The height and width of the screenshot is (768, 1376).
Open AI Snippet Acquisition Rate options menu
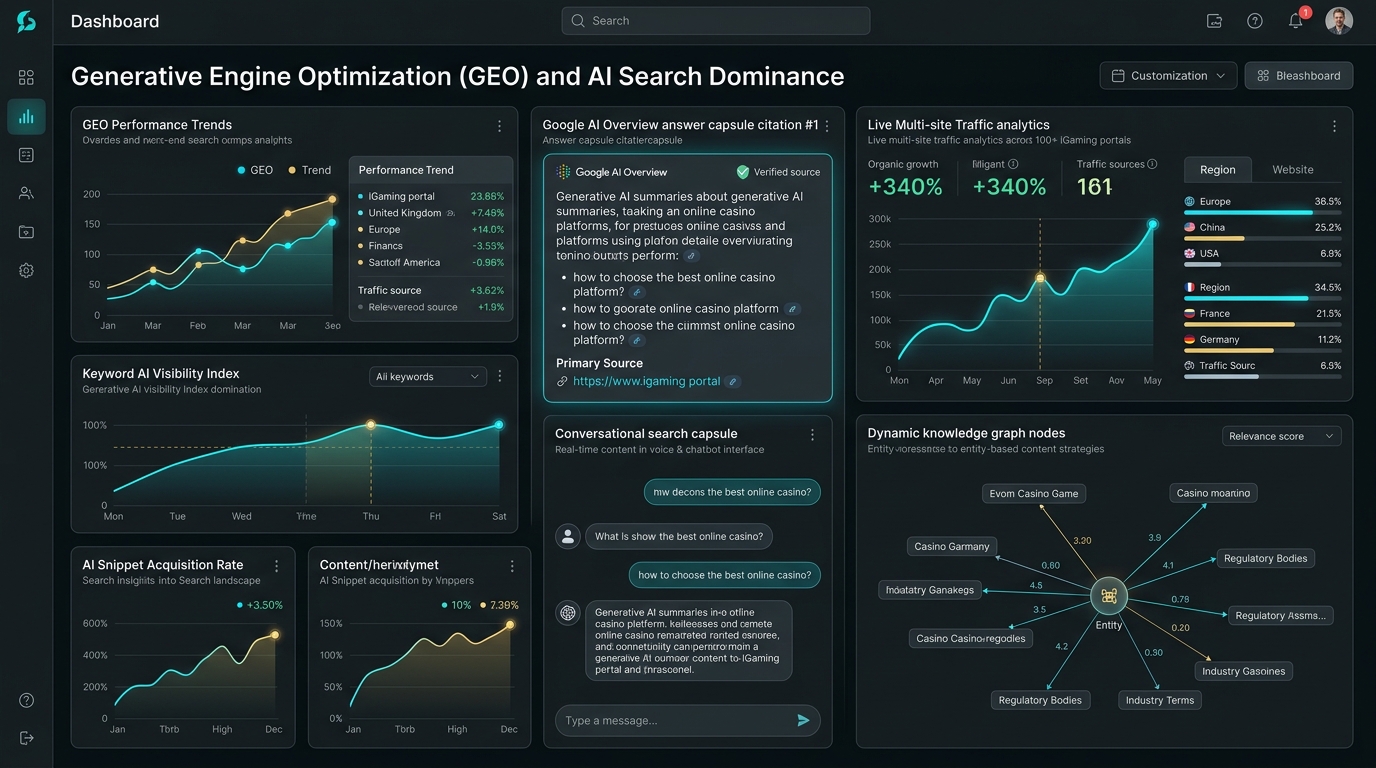(x=277, y=566)
